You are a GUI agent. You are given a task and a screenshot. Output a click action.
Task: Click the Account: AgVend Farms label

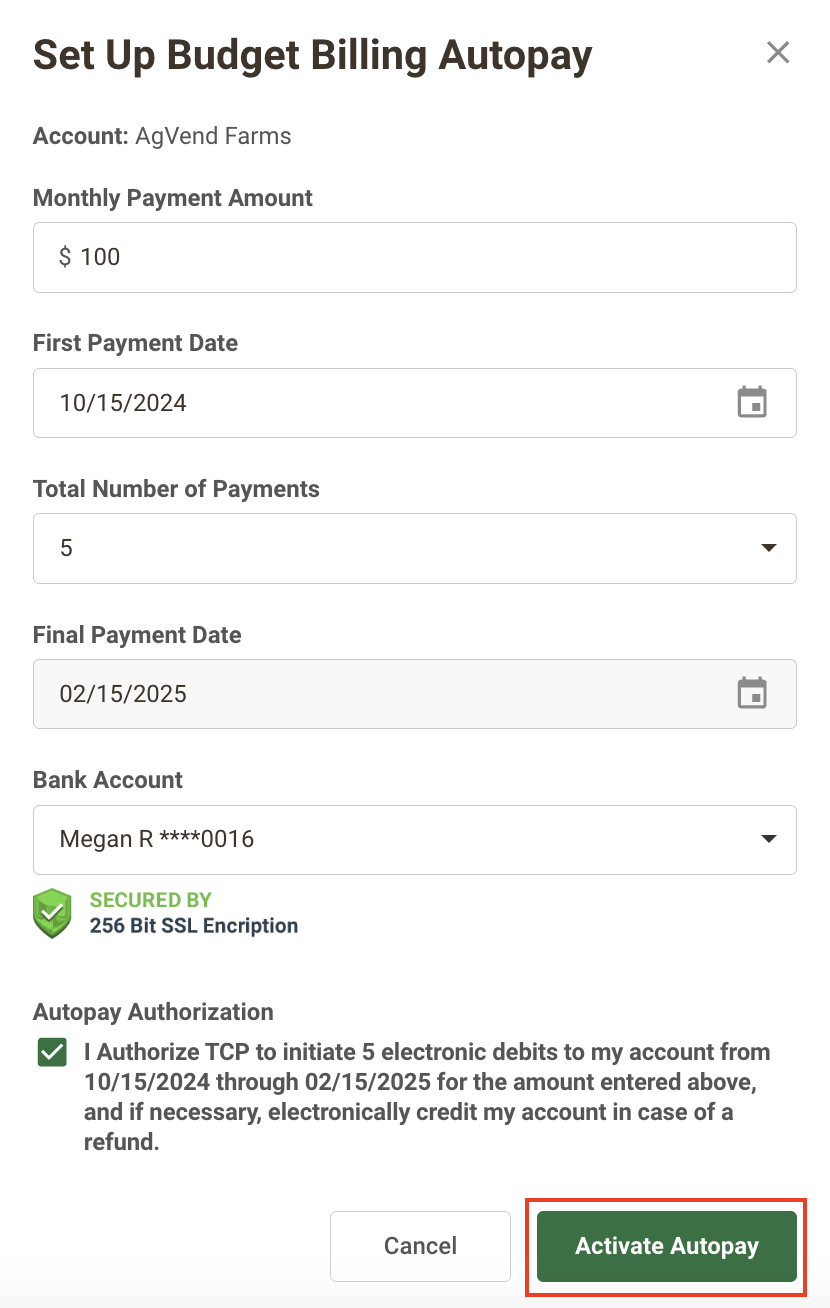(x=162, y=136)
